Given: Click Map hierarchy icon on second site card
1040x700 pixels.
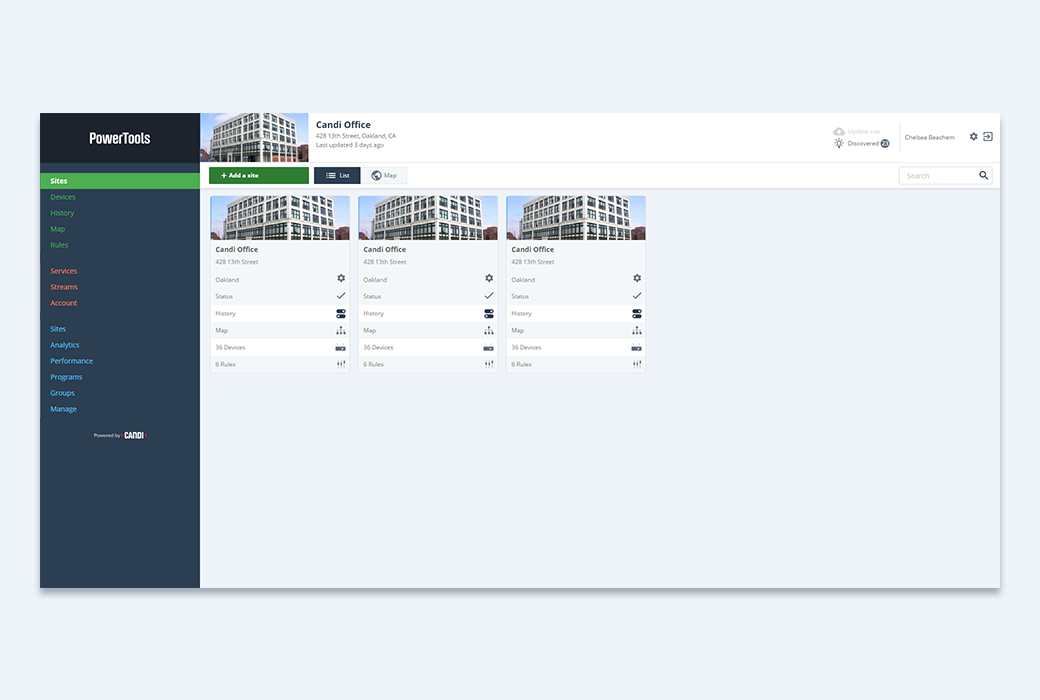Looking at the screenshot, I should point(489,330).
